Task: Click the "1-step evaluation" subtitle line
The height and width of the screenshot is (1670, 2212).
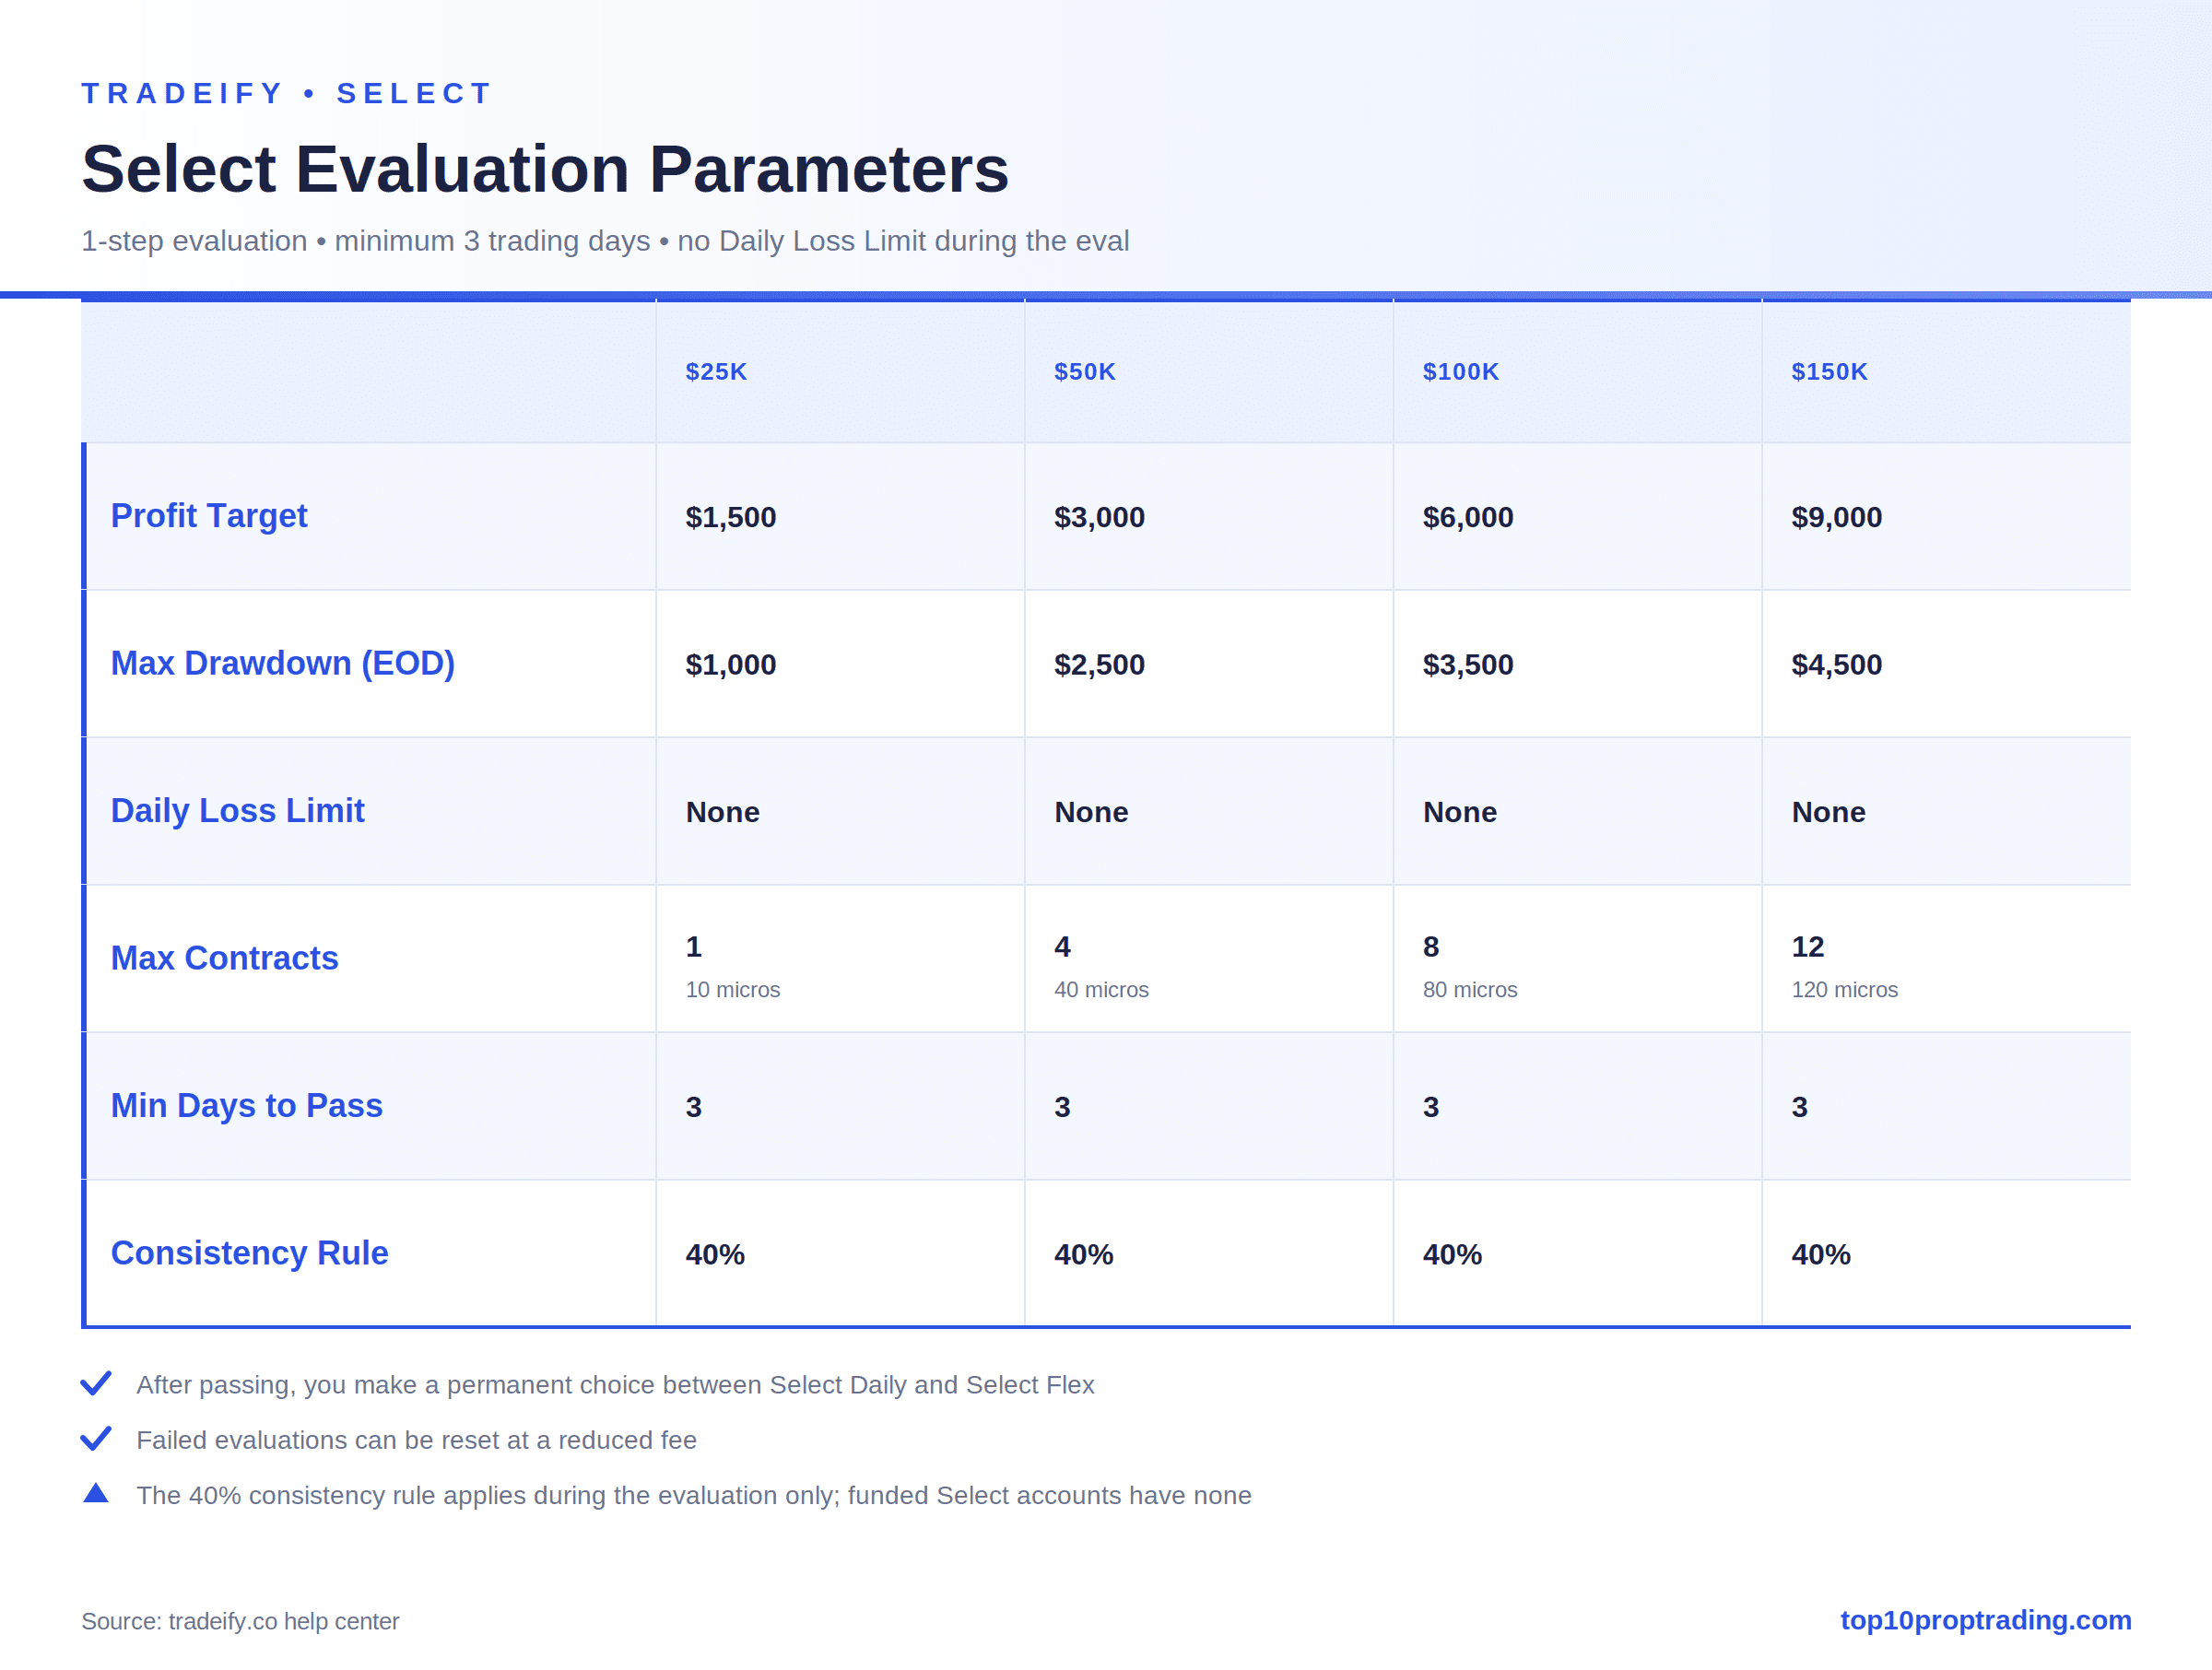Action: tap(605, 241)
